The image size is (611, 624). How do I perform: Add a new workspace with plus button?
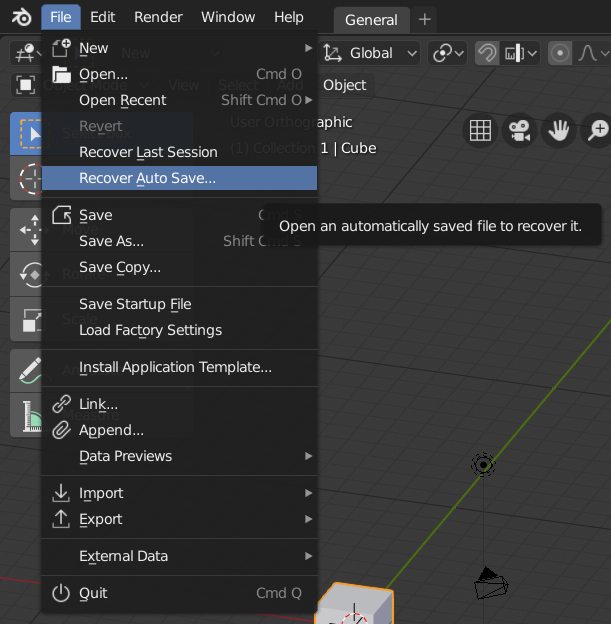(425, 19)
